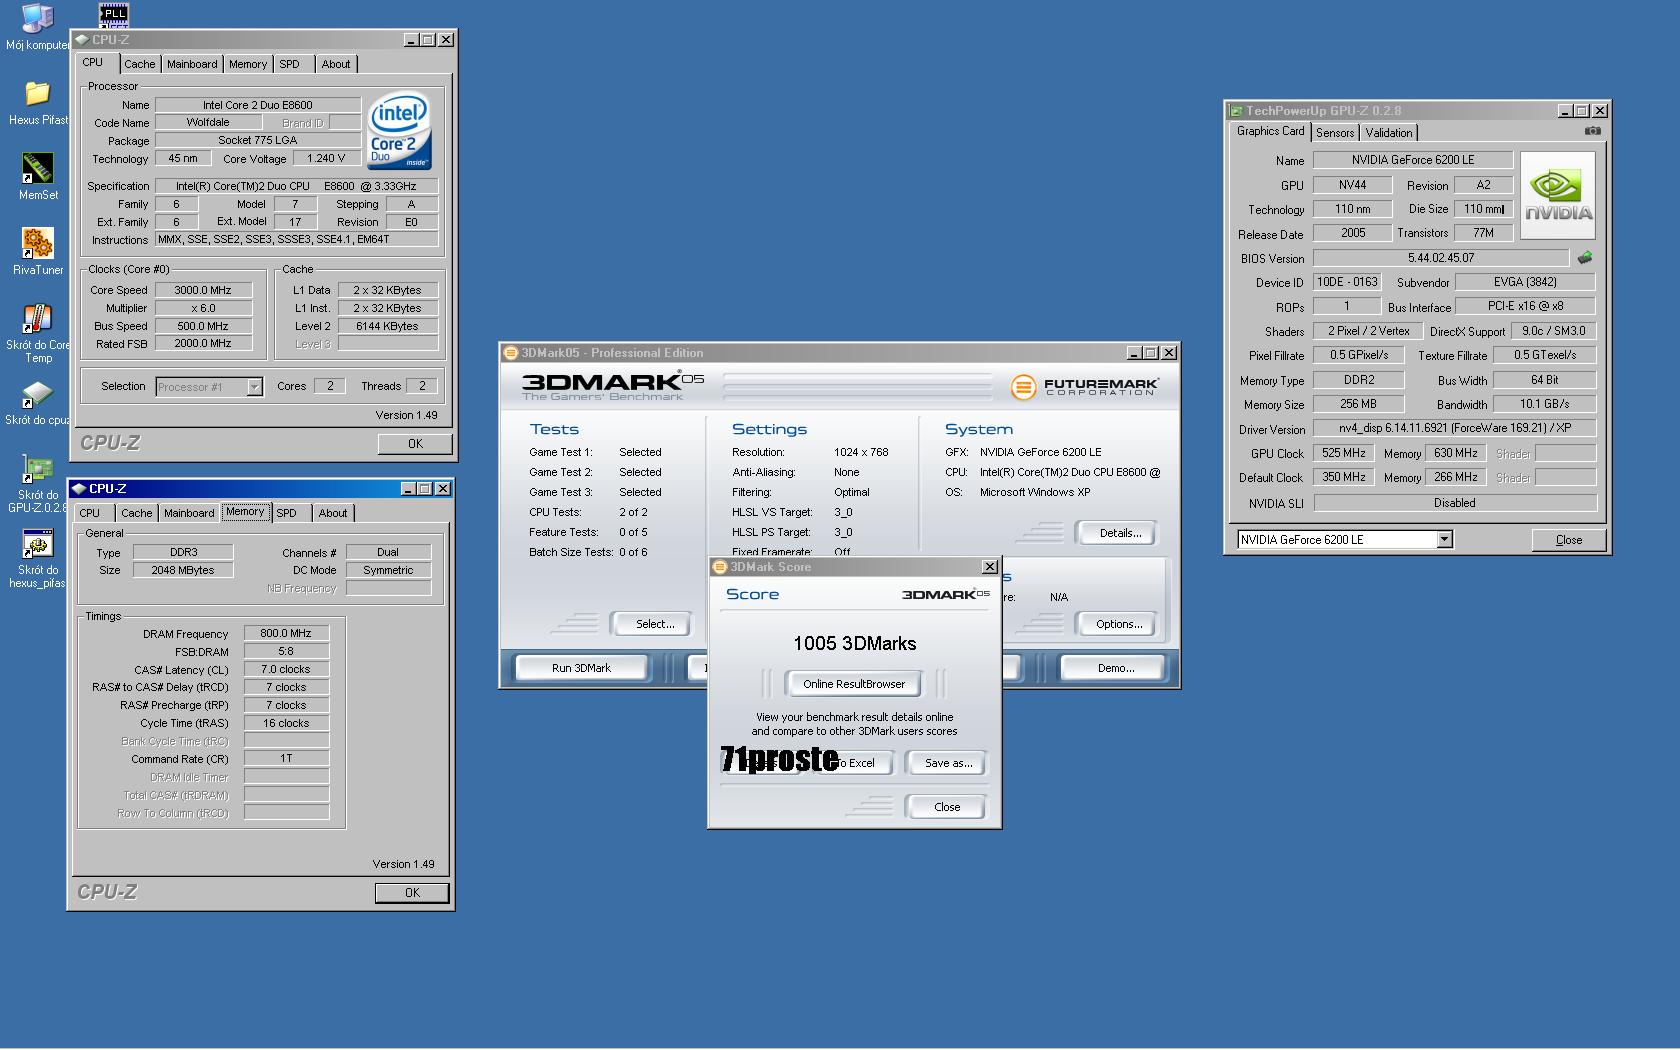The image size is (1680, 1050).
Task: Click Run 3DMark button
Action: 582,668
